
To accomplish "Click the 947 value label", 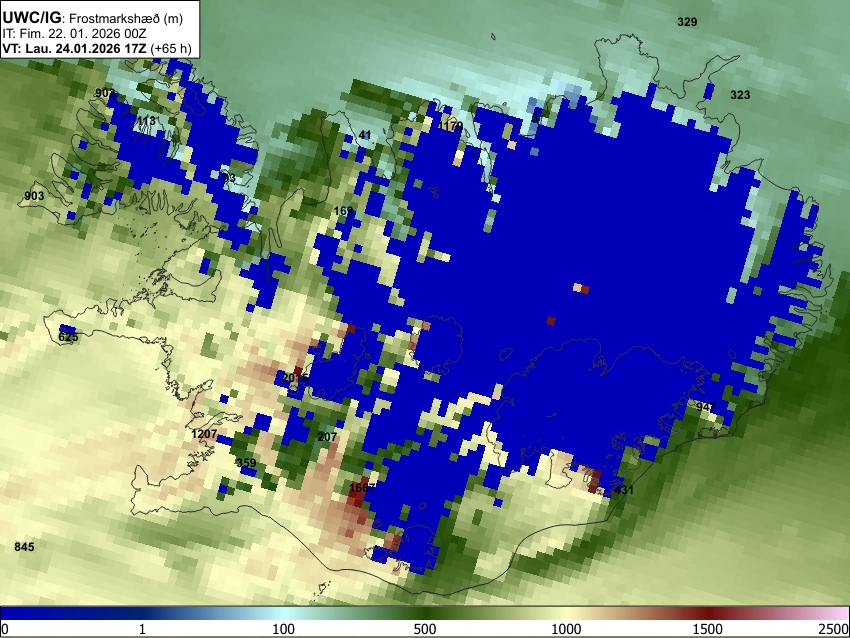I will point(706,407).
